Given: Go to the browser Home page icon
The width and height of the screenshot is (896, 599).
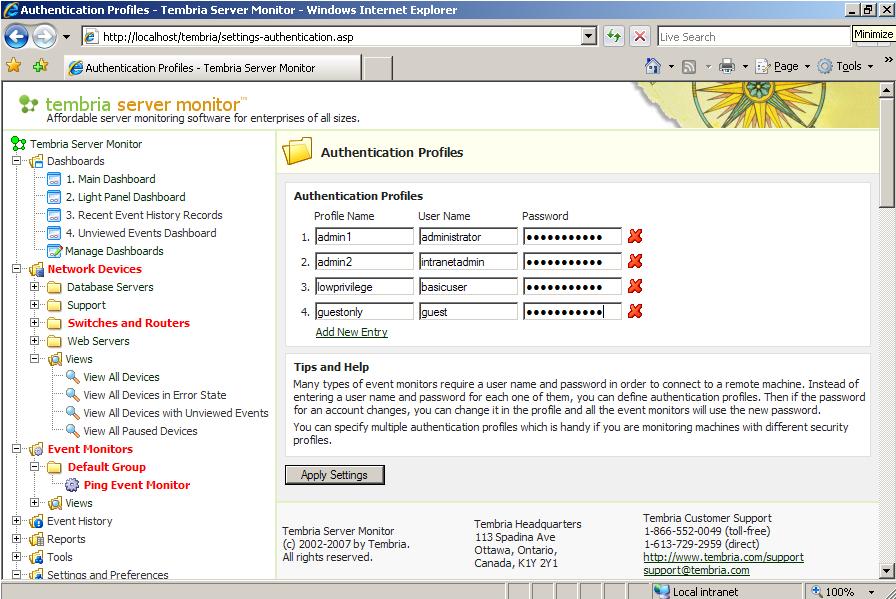Looking at the screenshot, I should point(653,66).
